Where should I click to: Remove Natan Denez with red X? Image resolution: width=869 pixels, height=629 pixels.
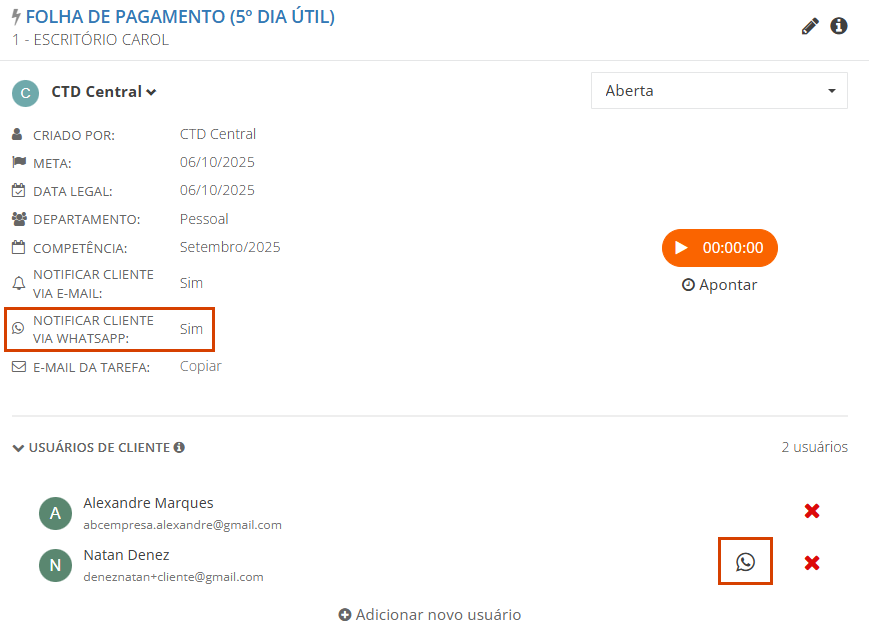[x=812, y=563]
